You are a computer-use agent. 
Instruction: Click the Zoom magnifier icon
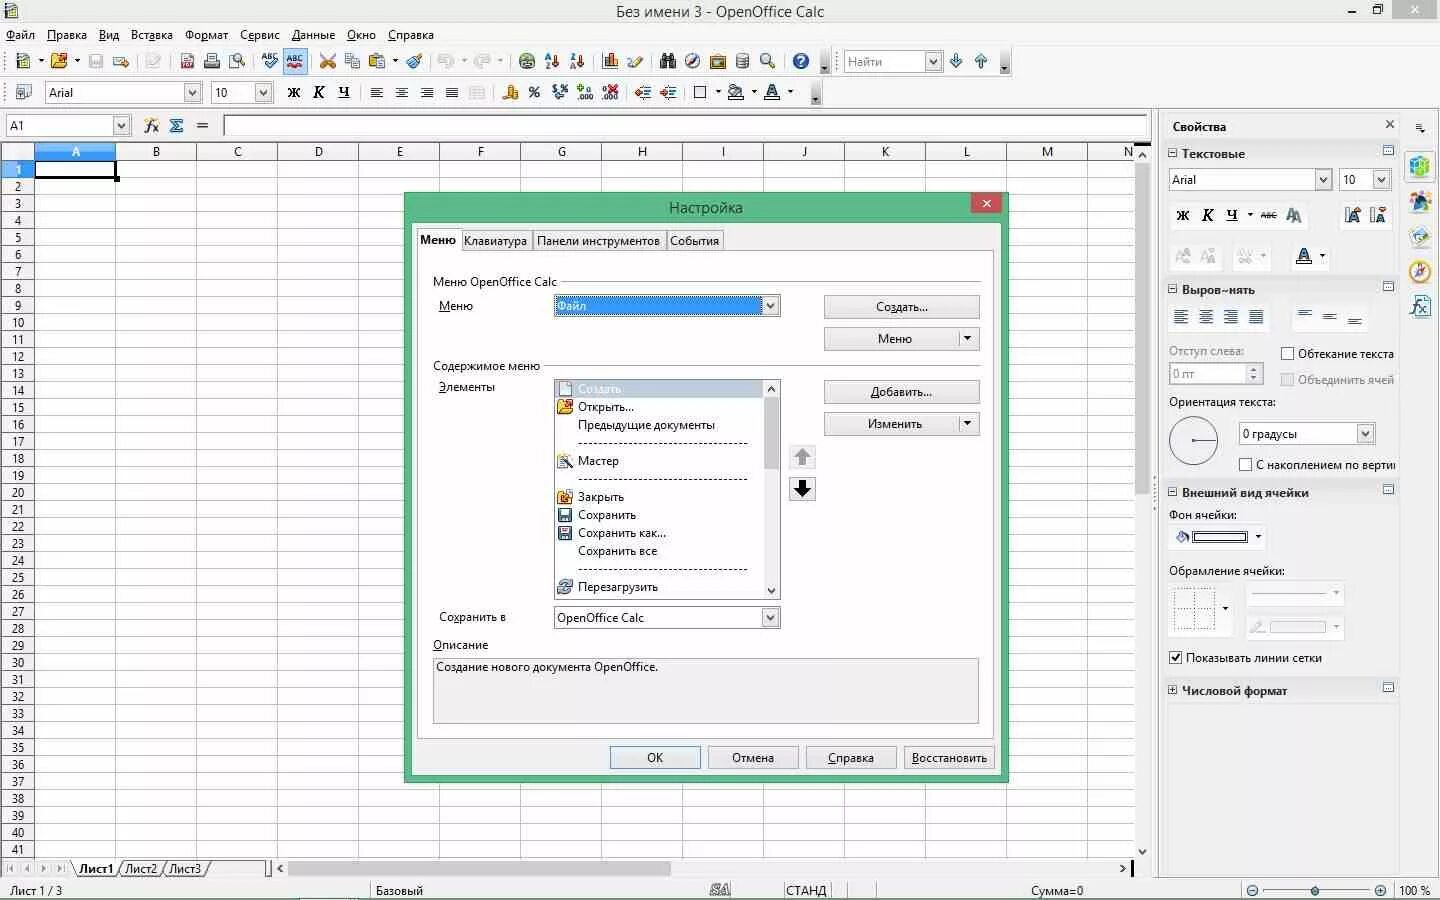(x=767, y=61)
